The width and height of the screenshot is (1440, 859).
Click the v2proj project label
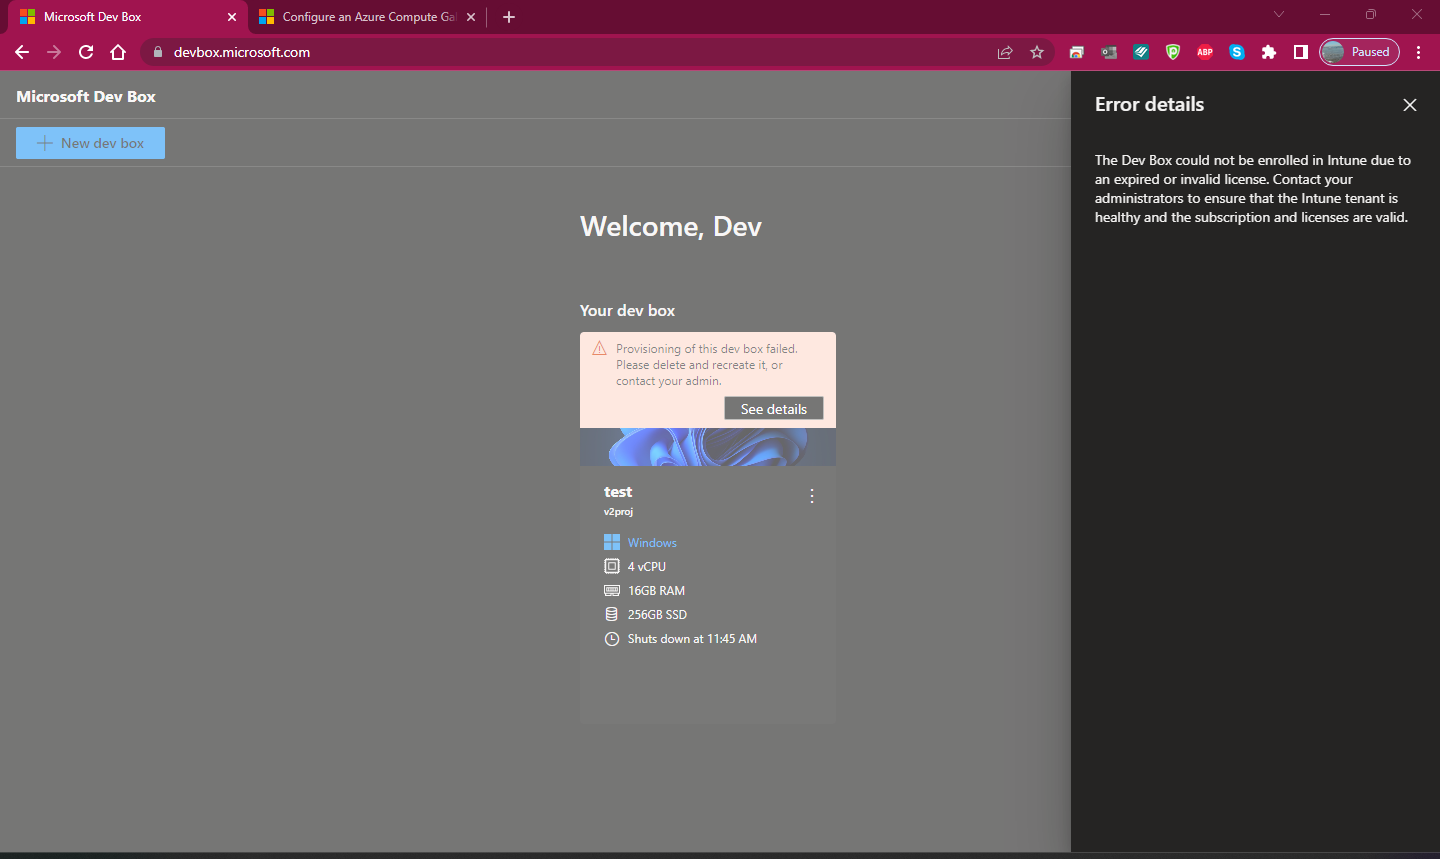pyautogui.click(x=618, y=512)
